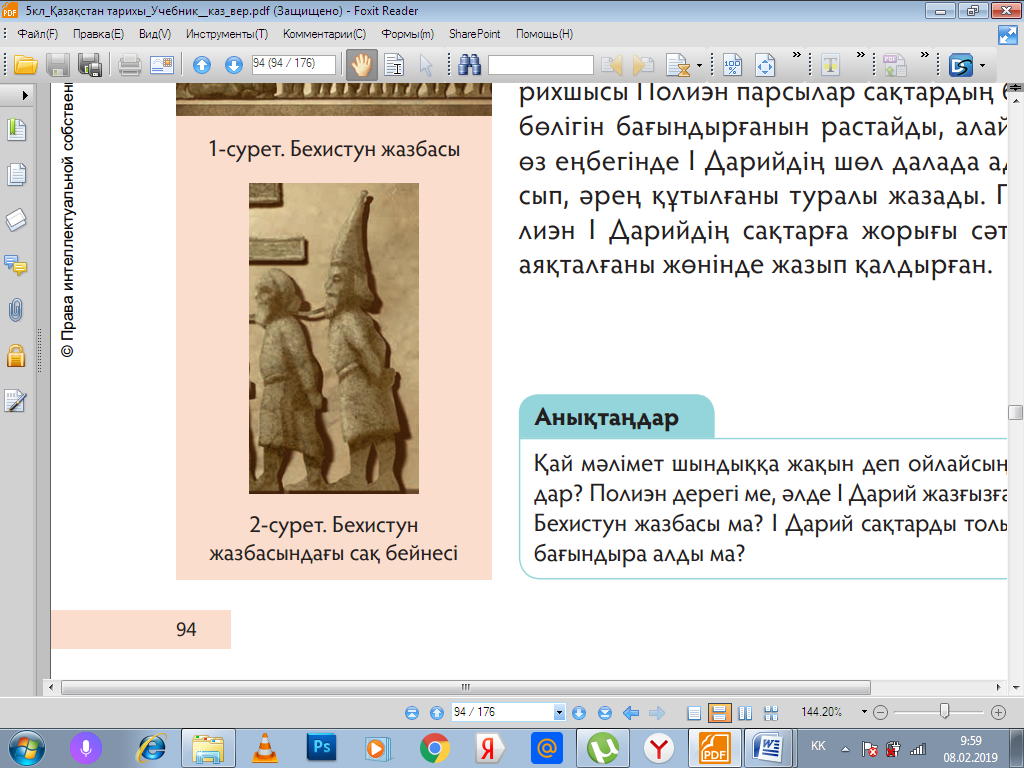Open the Bookmarks side panel
This screenshot has width=1024, height=768.
(x=16, y=130)
